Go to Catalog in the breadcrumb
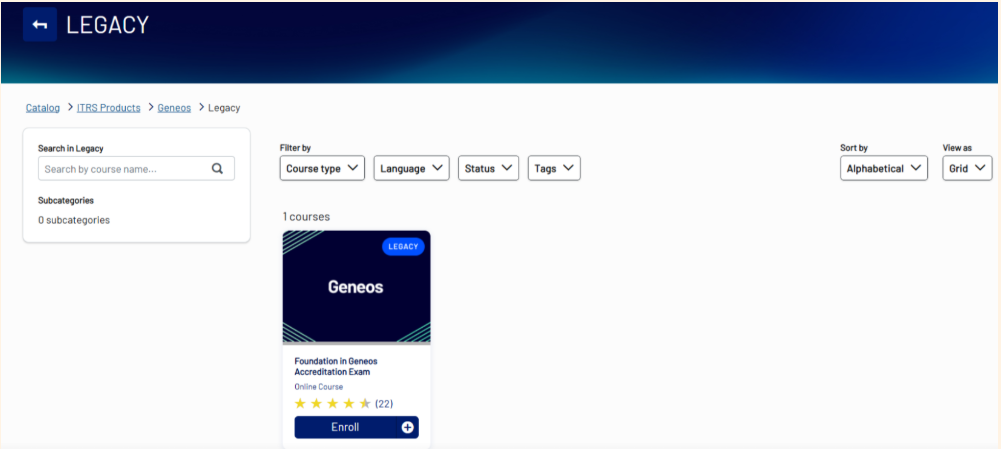The width and height of the screenshot is (1001, 449). click(43, 108)
